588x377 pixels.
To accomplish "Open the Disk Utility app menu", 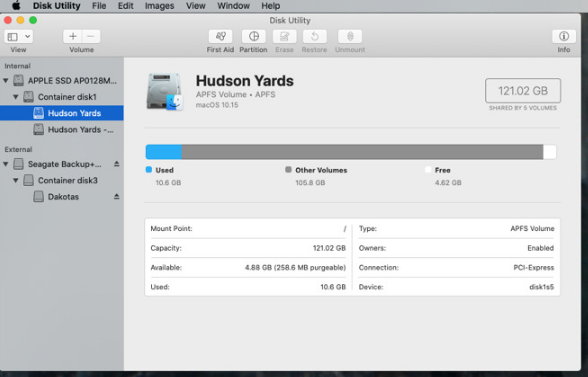I will [x=57, y=6].
